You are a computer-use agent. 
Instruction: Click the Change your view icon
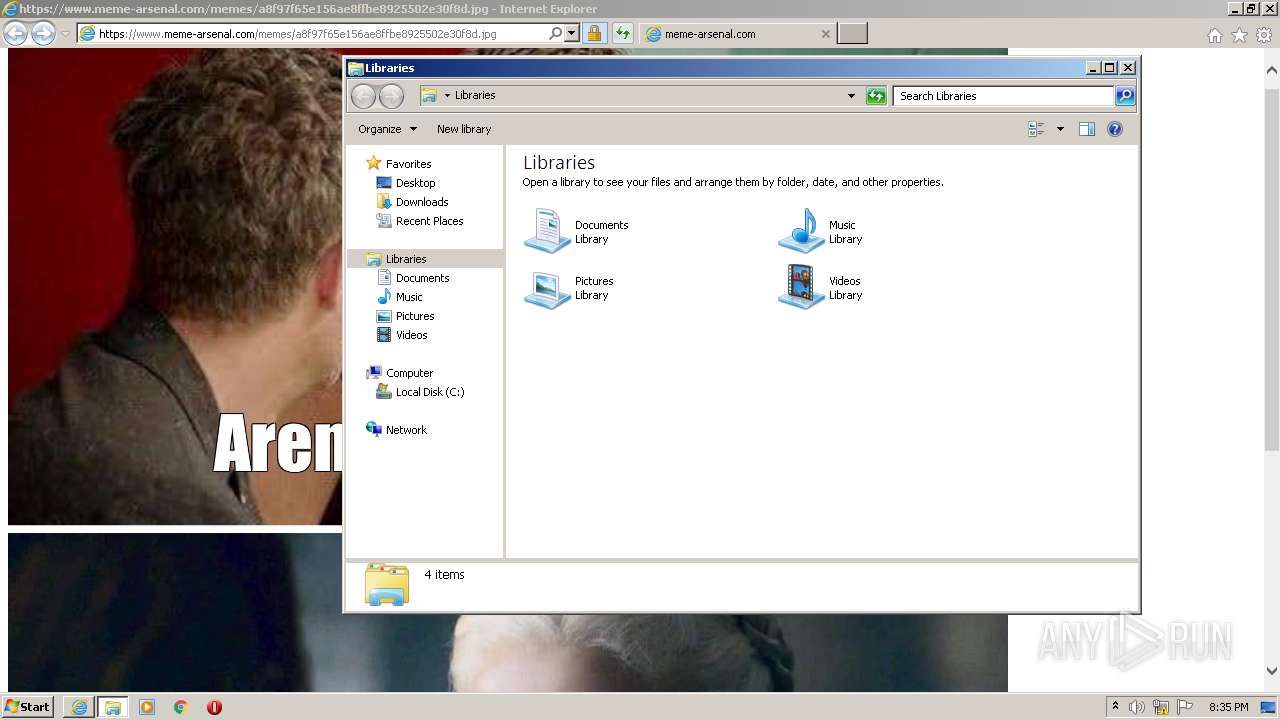[x=1036, y=129]
